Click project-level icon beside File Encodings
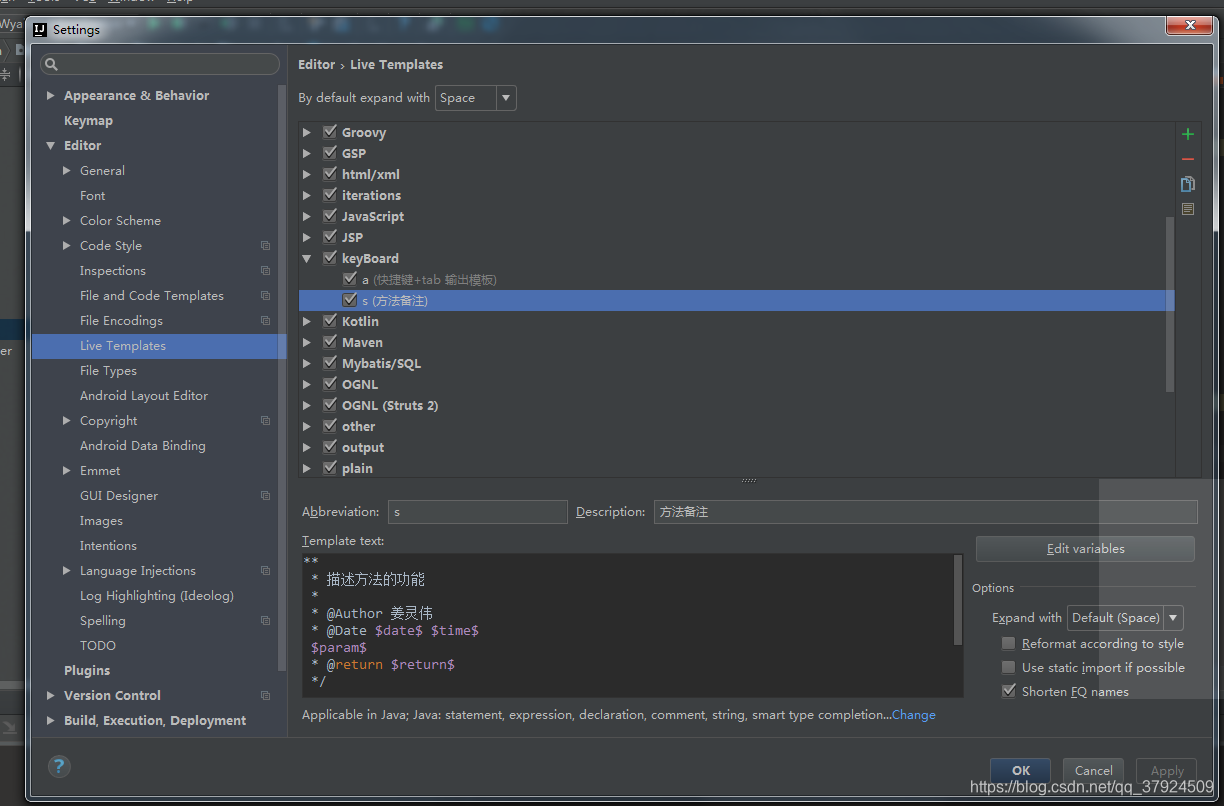 [265, 321]
